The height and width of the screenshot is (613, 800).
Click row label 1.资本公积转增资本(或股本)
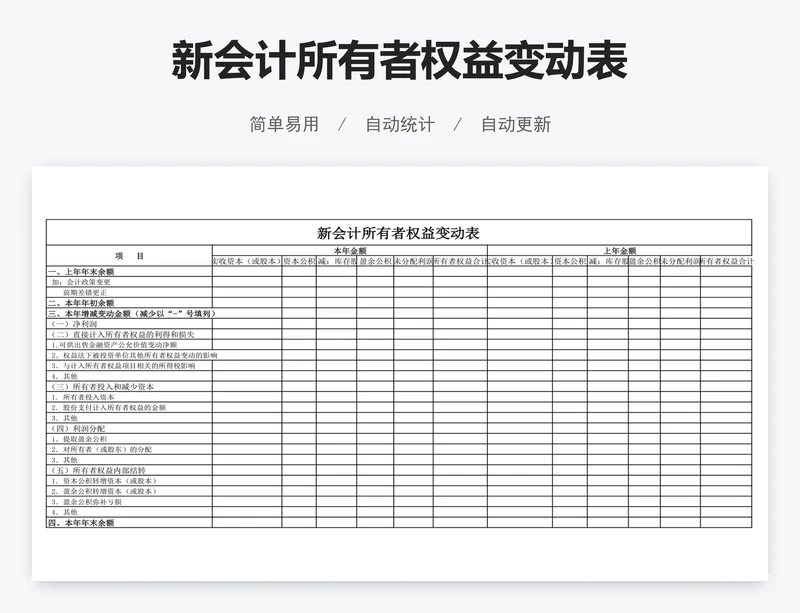click(x=104, y=481)
